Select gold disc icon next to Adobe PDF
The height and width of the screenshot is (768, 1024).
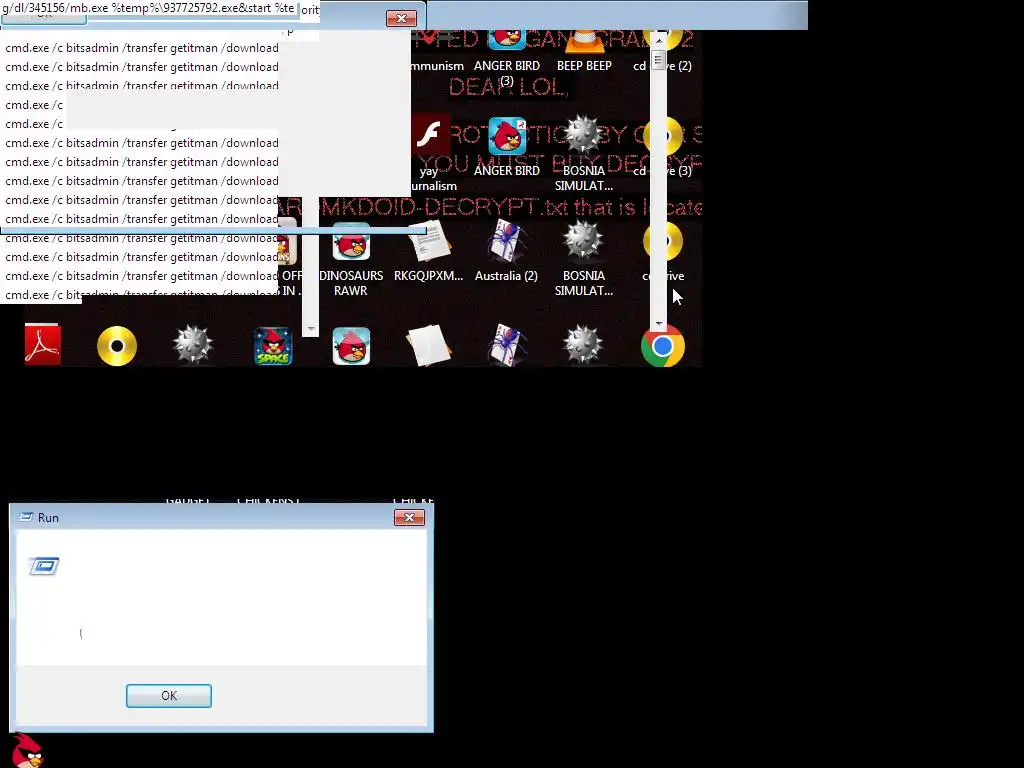[117, 345]
